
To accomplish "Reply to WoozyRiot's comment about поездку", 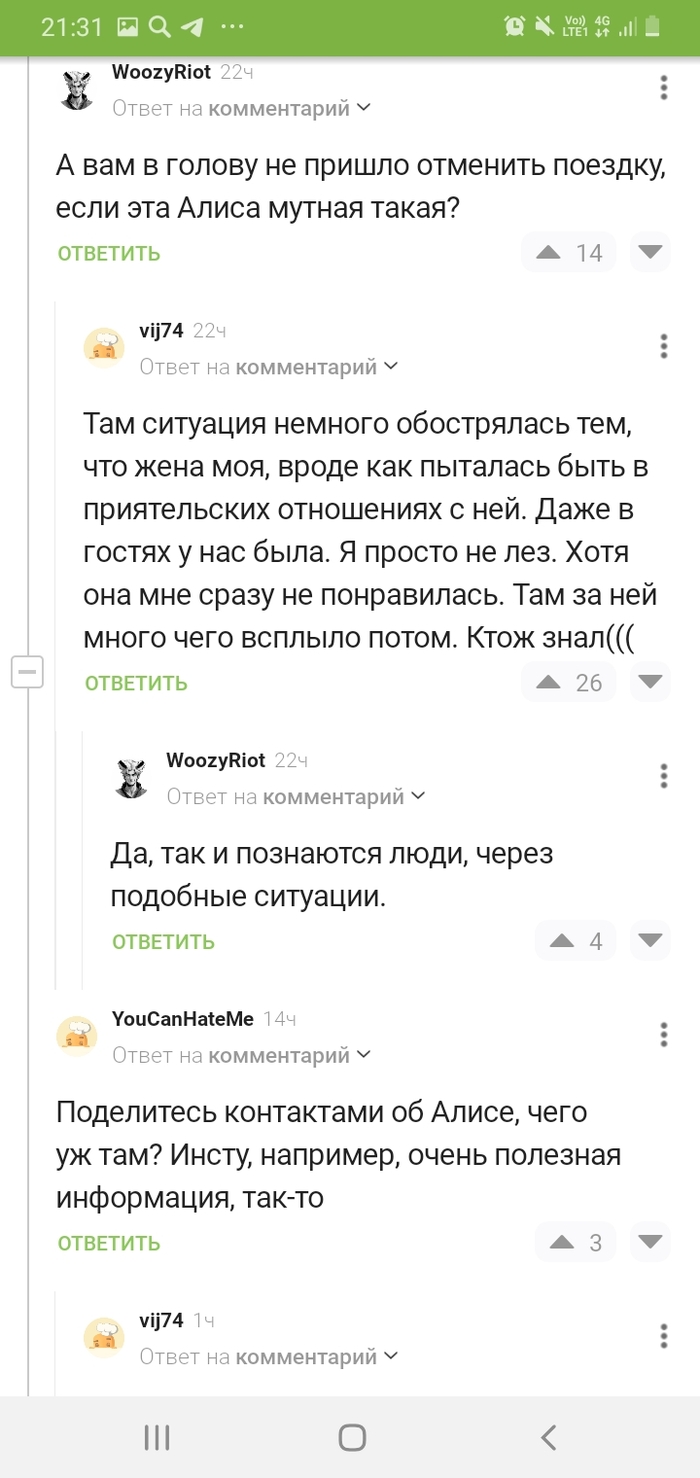I will tap(109, 254).
